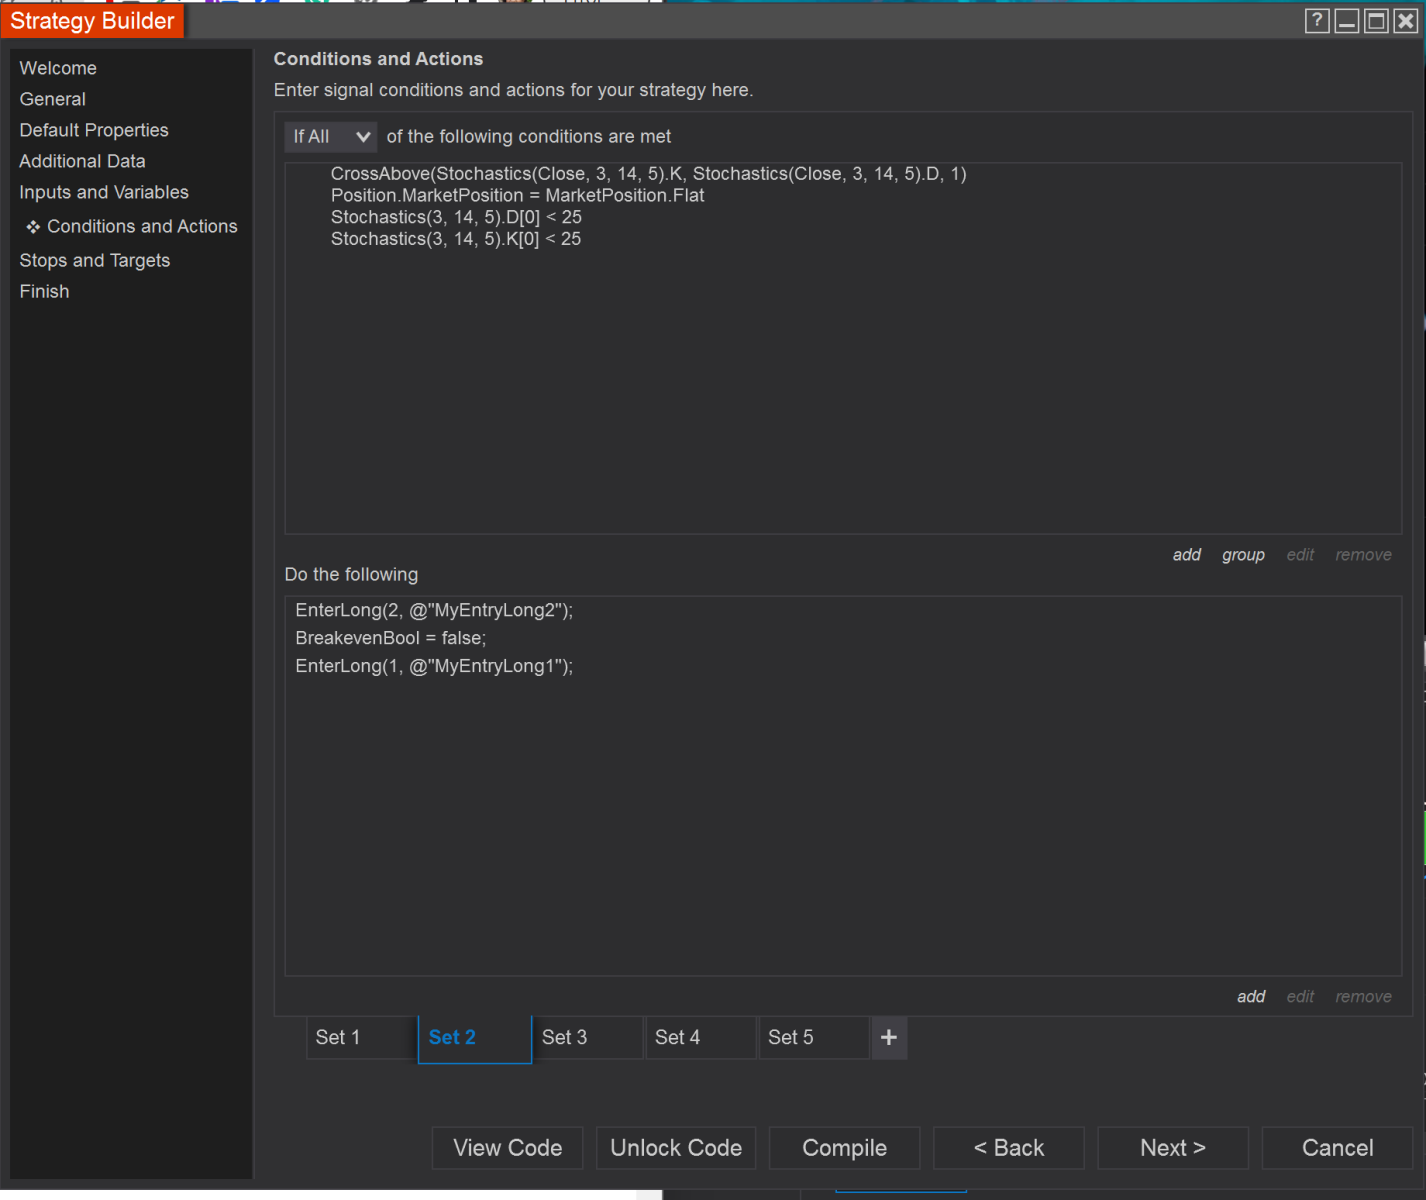This screenshot has height=1200, width=1426.
Task: Open Default Properties section
Action: tap(94, 130)
